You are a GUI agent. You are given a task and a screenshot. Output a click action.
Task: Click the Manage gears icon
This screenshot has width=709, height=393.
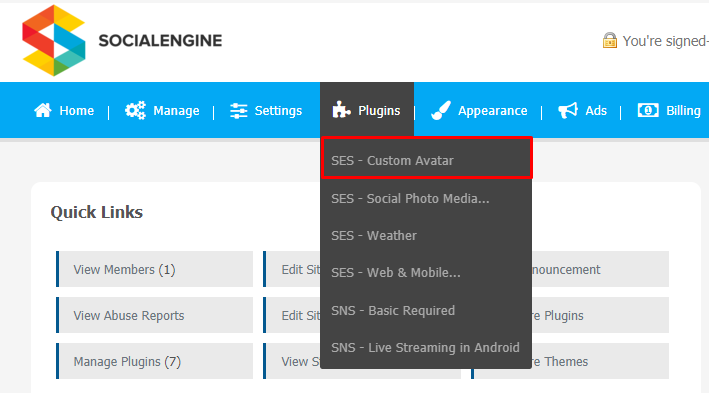(x=135, y=110)
